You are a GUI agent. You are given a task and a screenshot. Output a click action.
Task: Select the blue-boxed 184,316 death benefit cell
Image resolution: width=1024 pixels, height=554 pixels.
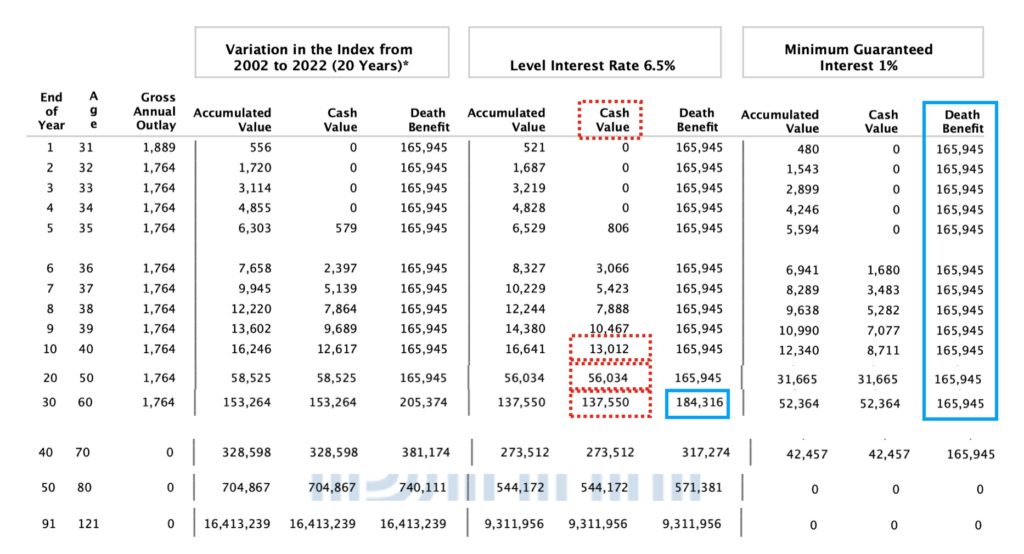point(697,404)
